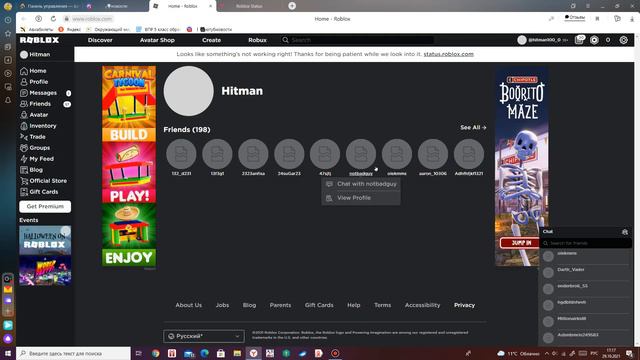Open Groups in the sidebar

(x=35, y=148)
